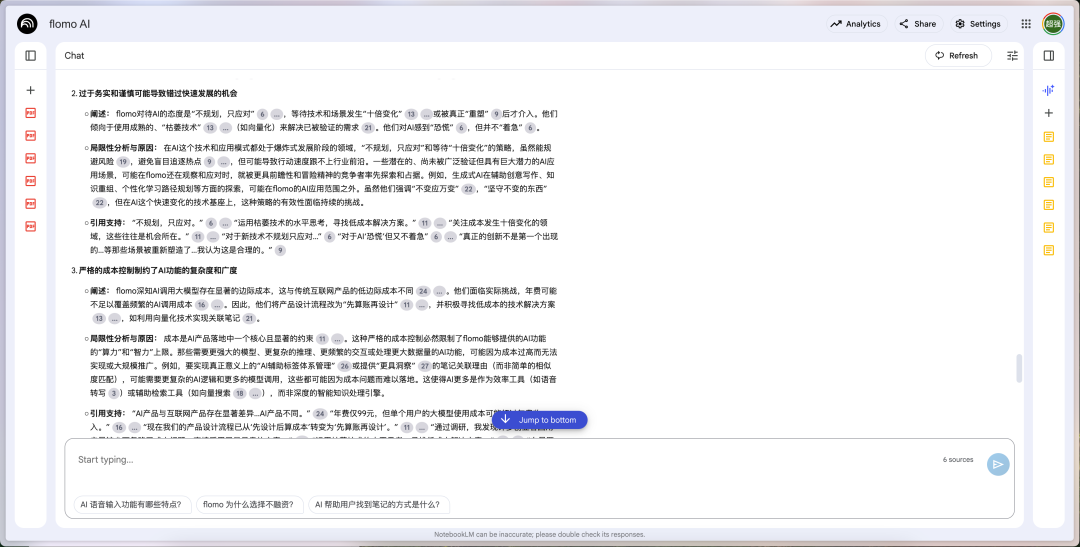
Task: Click the chat vertical scrollbar thumb
Action: 1018,368
